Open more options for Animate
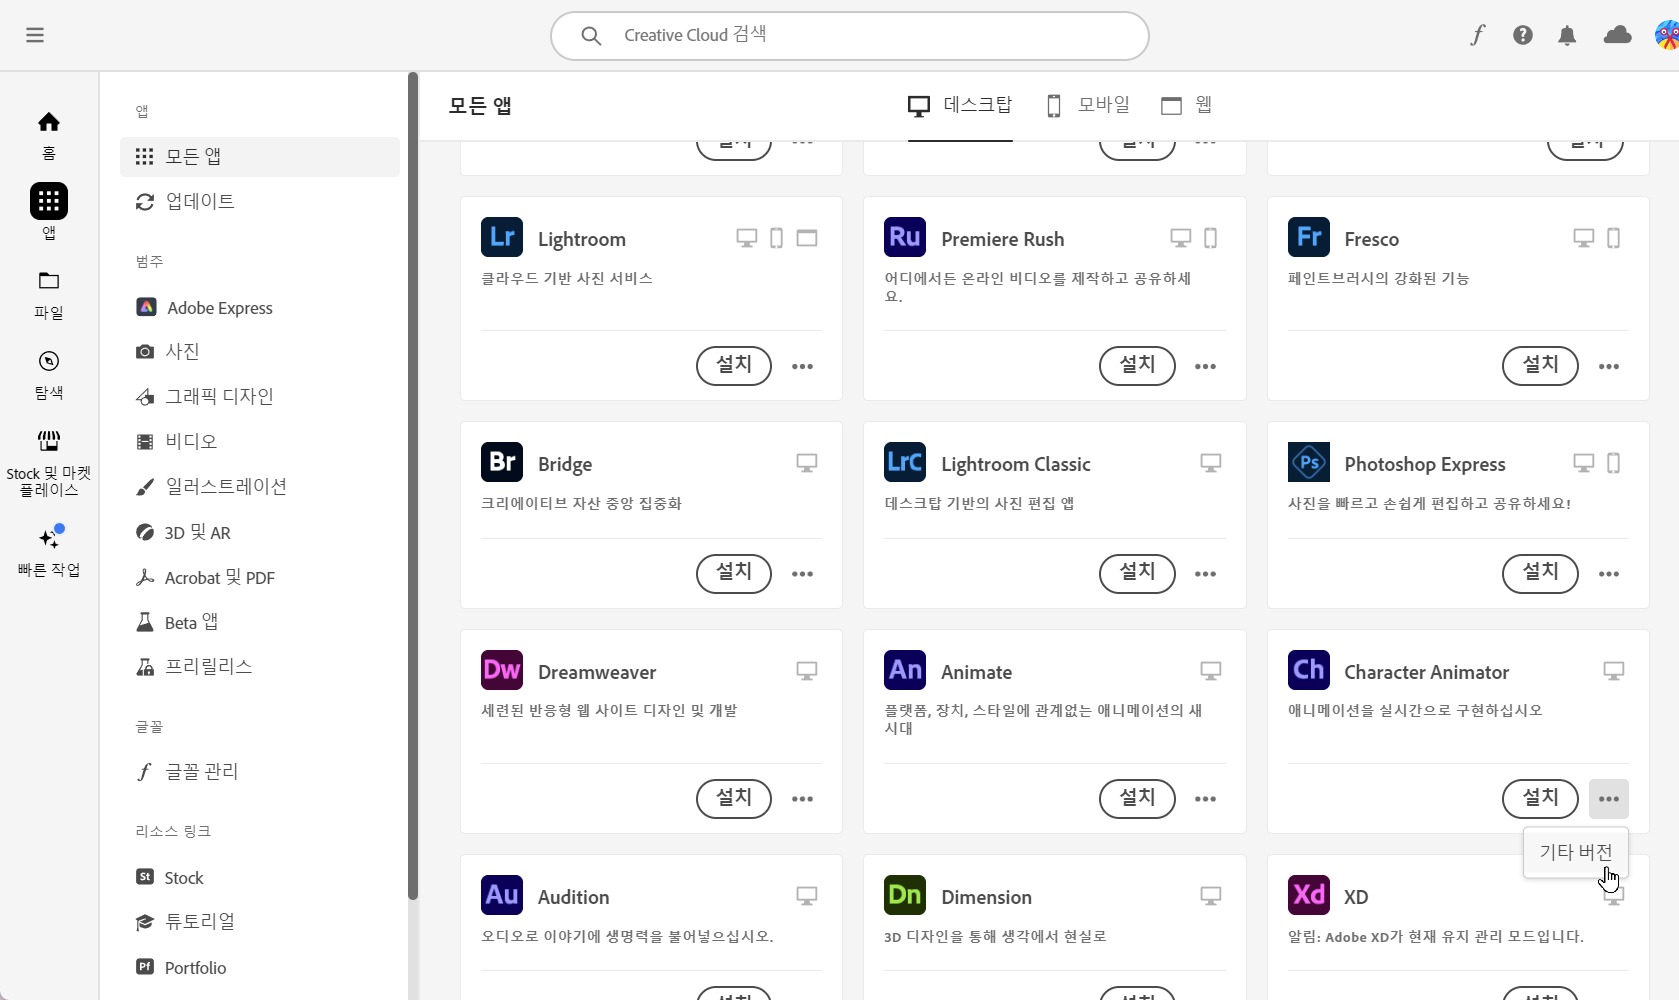Image resolution: width=1679 pixels, height=1000 pixels. [x=1205, y=799]
